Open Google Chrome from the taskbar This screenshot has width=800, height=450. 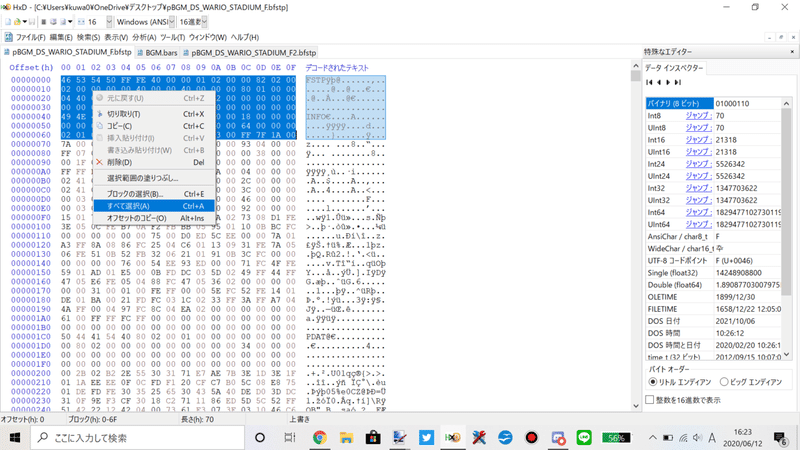coord(320,438)
